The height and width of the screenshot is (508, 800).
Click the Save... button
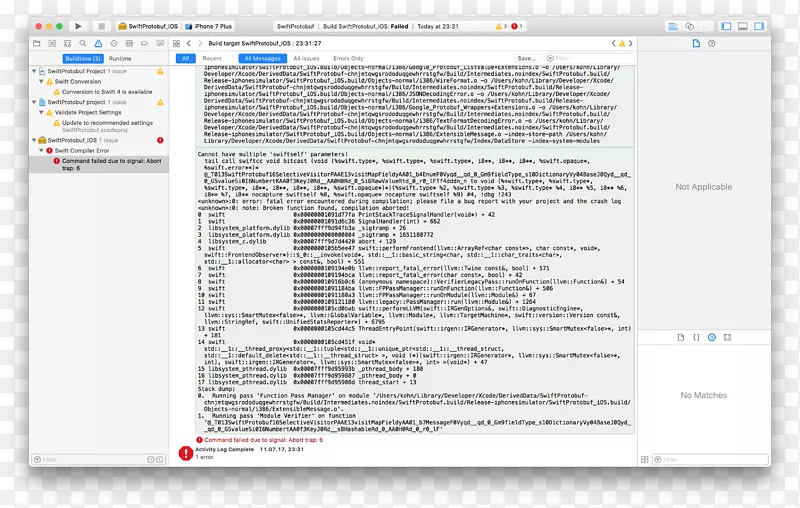527,59
